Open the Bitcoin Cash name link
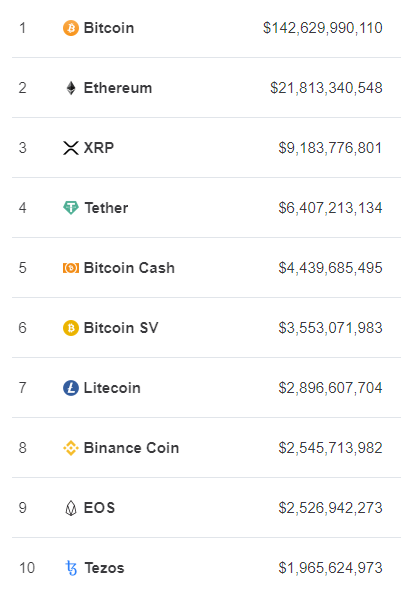This screenshot has width=401, height=596. click(x=129, y=268)
